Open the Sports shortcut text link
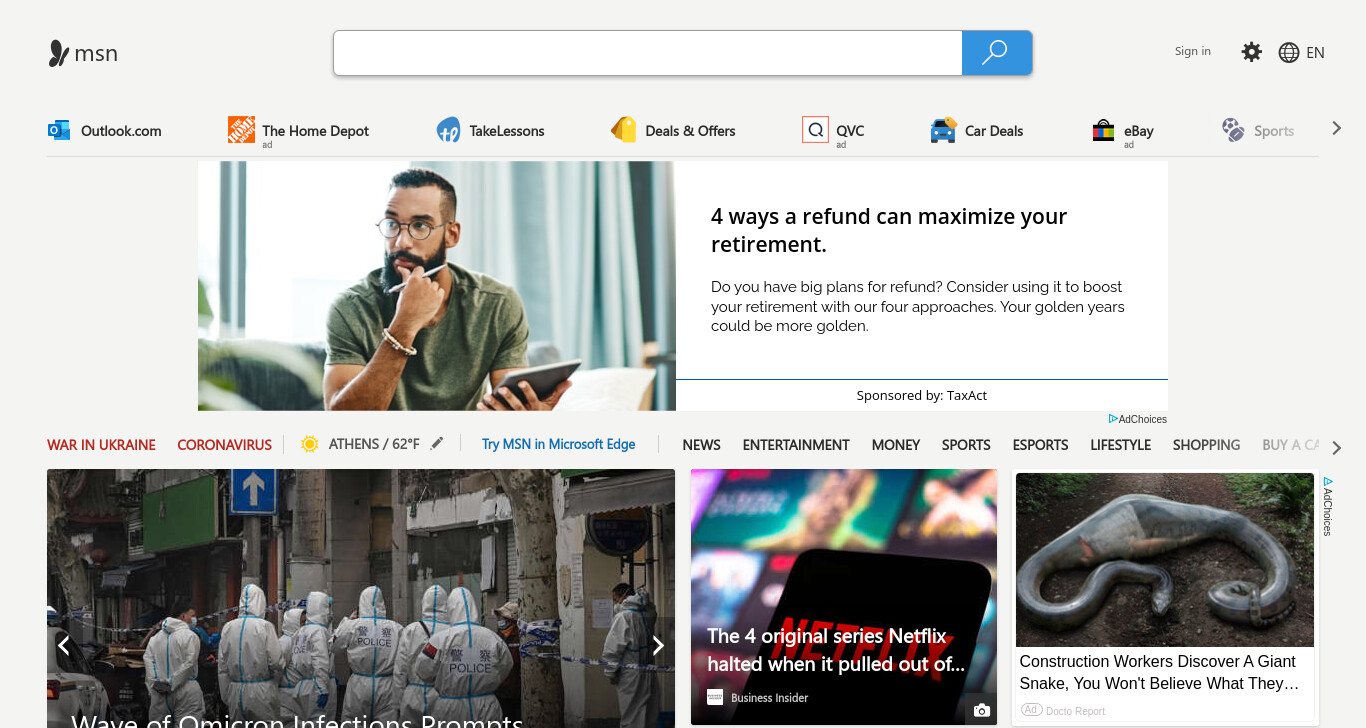1366x728 pixels. [x=1274, y=131]
